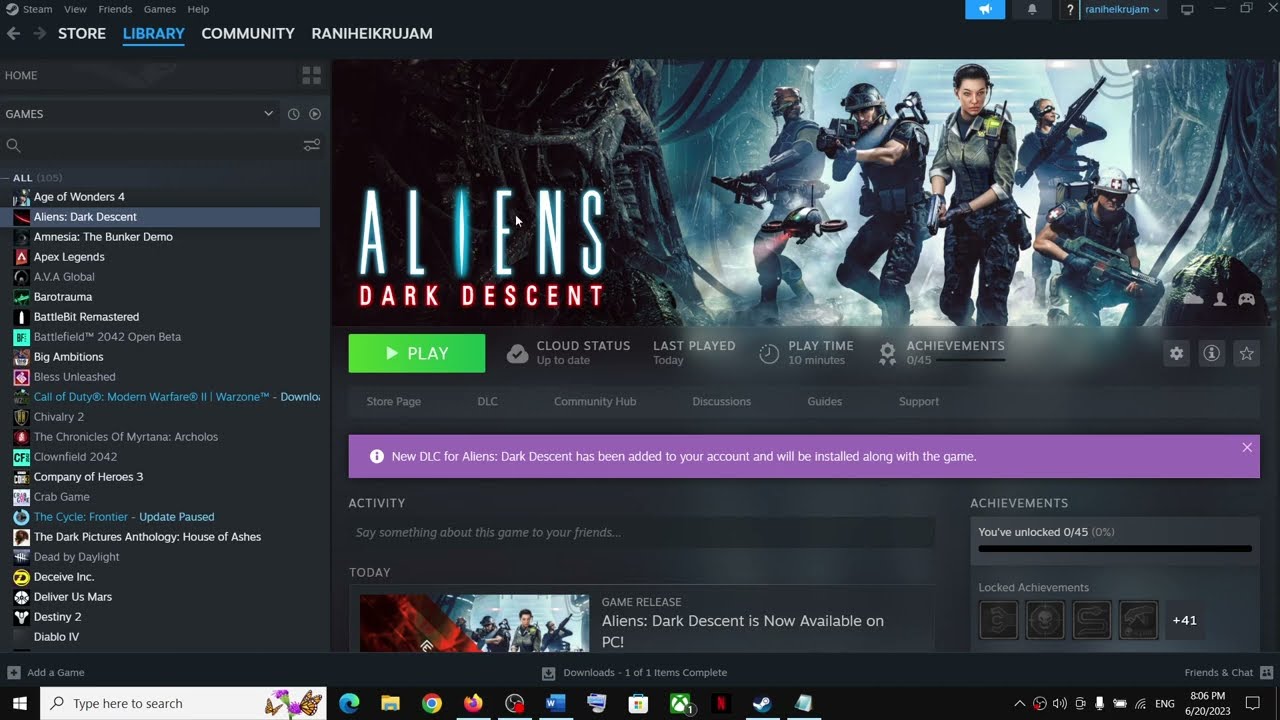Click the Windows Start button
This screenshot has width=1280, height=720.
click(x=19, y=703)
